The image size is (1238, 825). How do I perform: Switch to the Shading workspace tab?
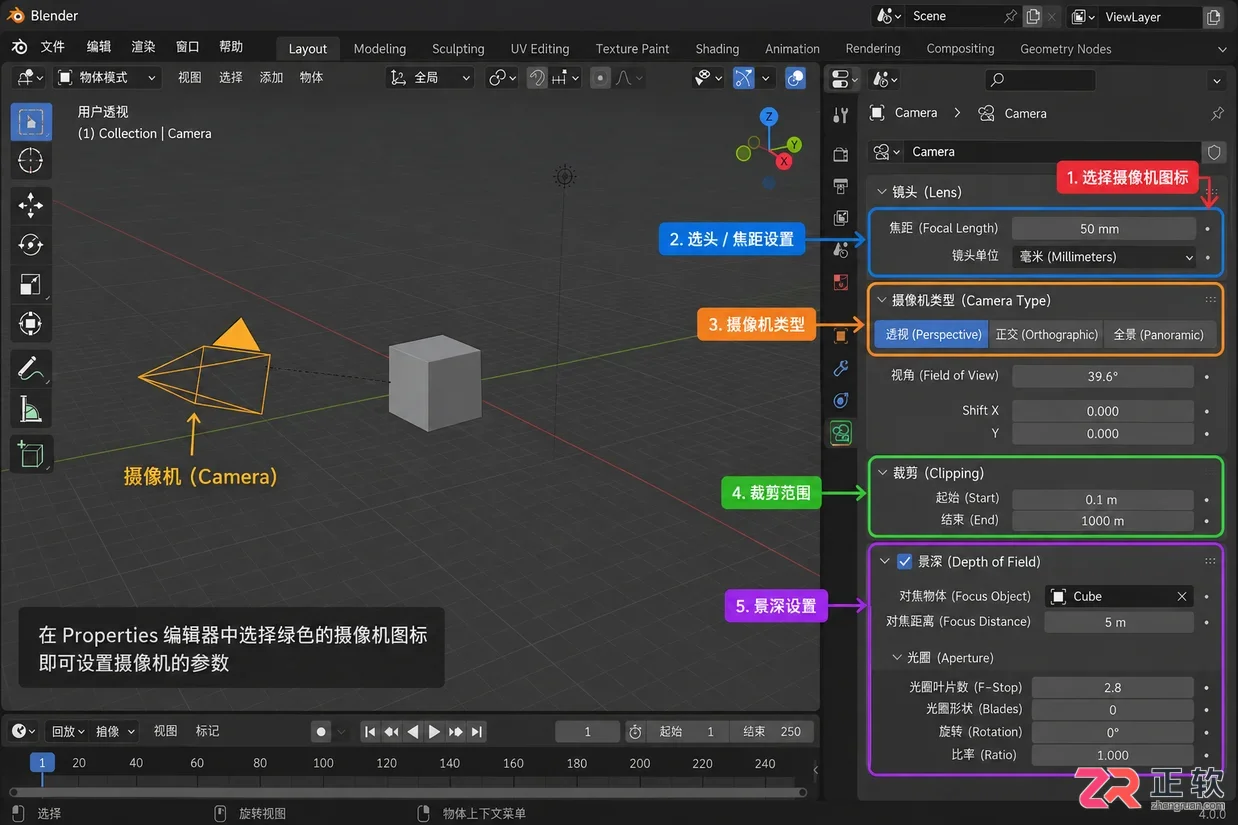[x=717, y=49]
